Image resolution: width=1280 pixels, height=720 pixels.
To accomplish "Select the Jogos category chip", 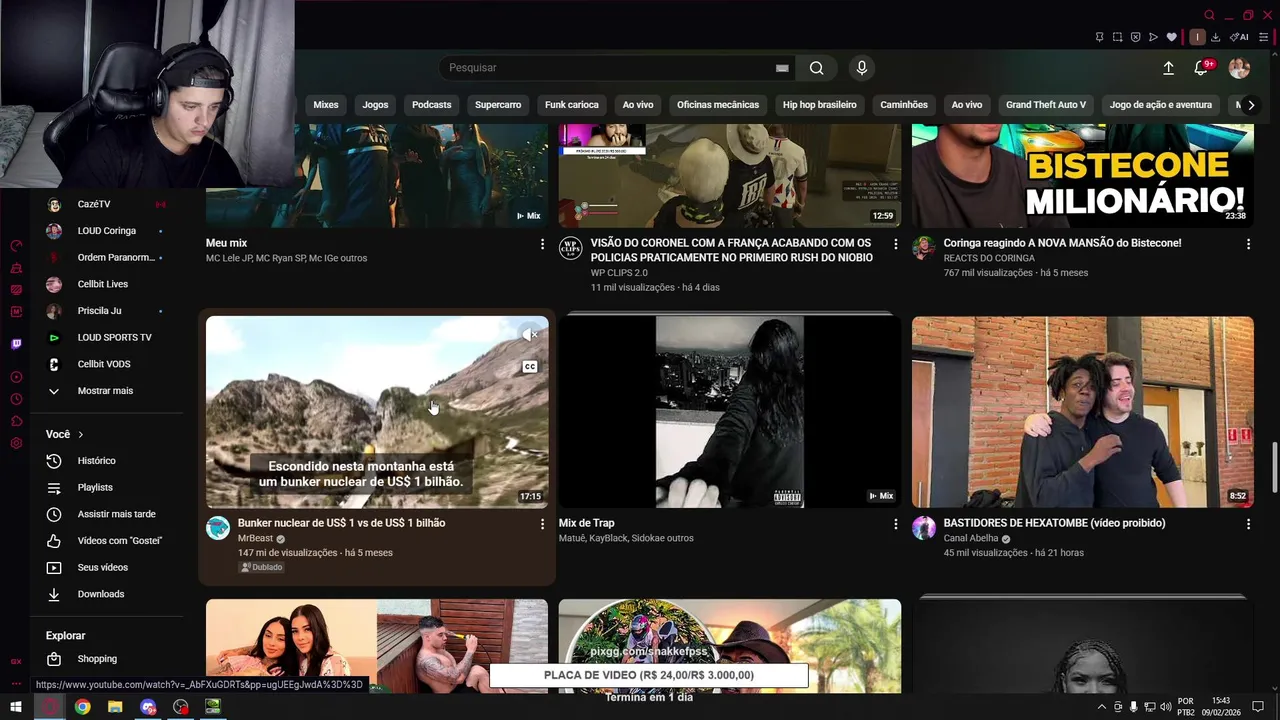I will 375,105.
